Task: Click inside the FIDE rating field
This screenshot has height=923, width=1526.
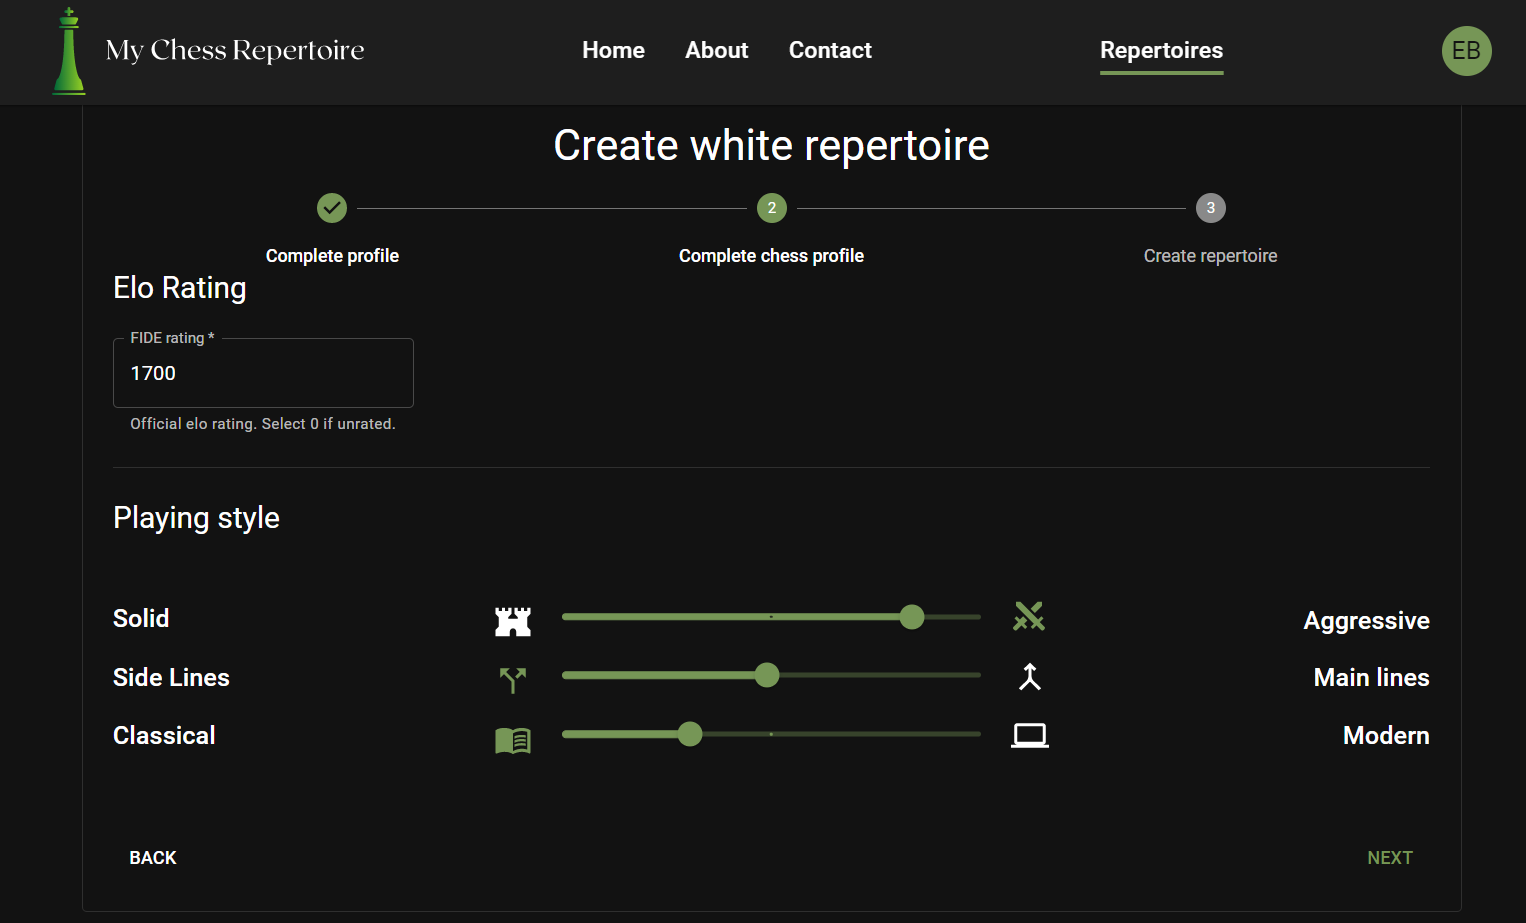Action: (x=263, y=373)
